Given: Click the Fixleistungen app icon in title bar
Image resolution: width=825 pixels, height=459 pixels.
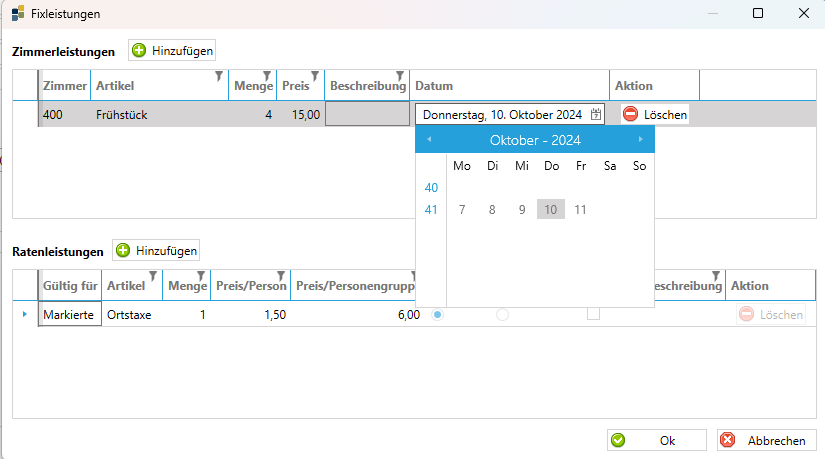Looking at the screenshot, I should click(x=18, y=13).
